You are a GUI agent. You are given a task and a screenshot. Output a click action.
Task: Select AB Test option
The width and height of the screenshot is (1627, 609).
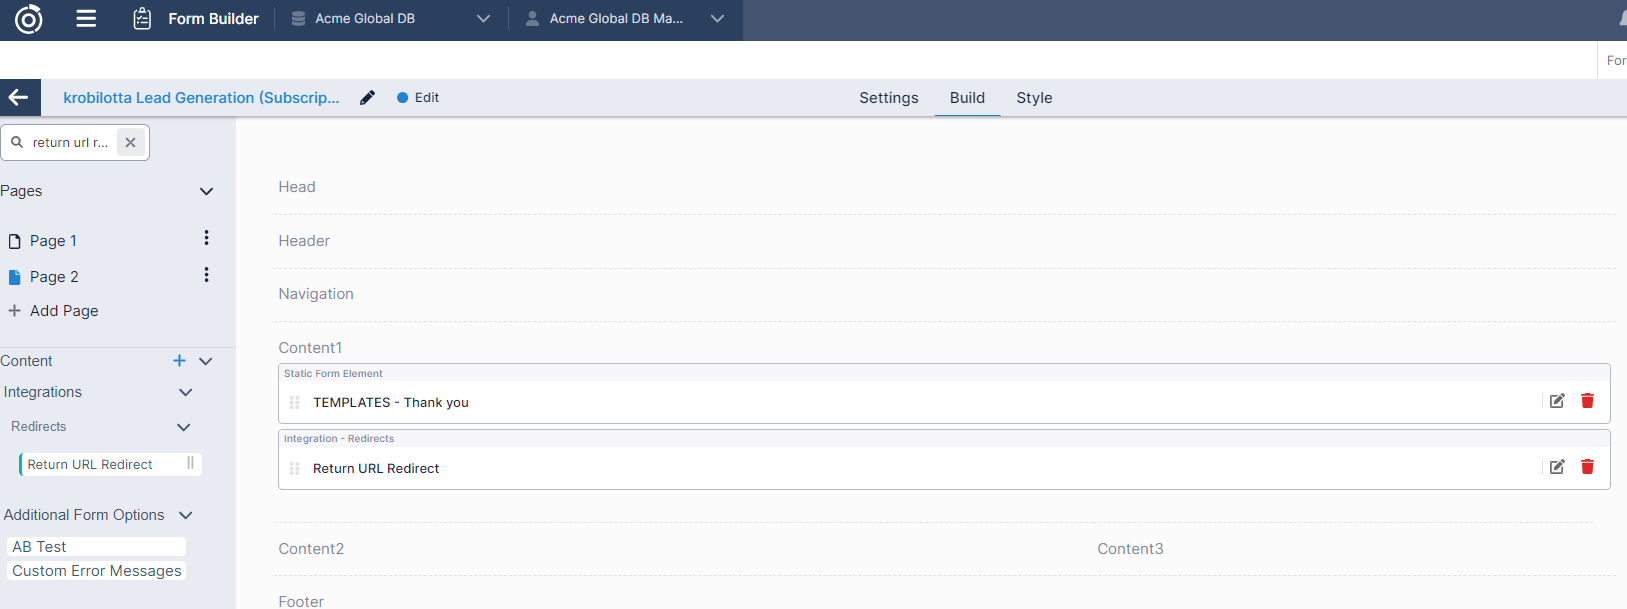(x=40, y=547)
